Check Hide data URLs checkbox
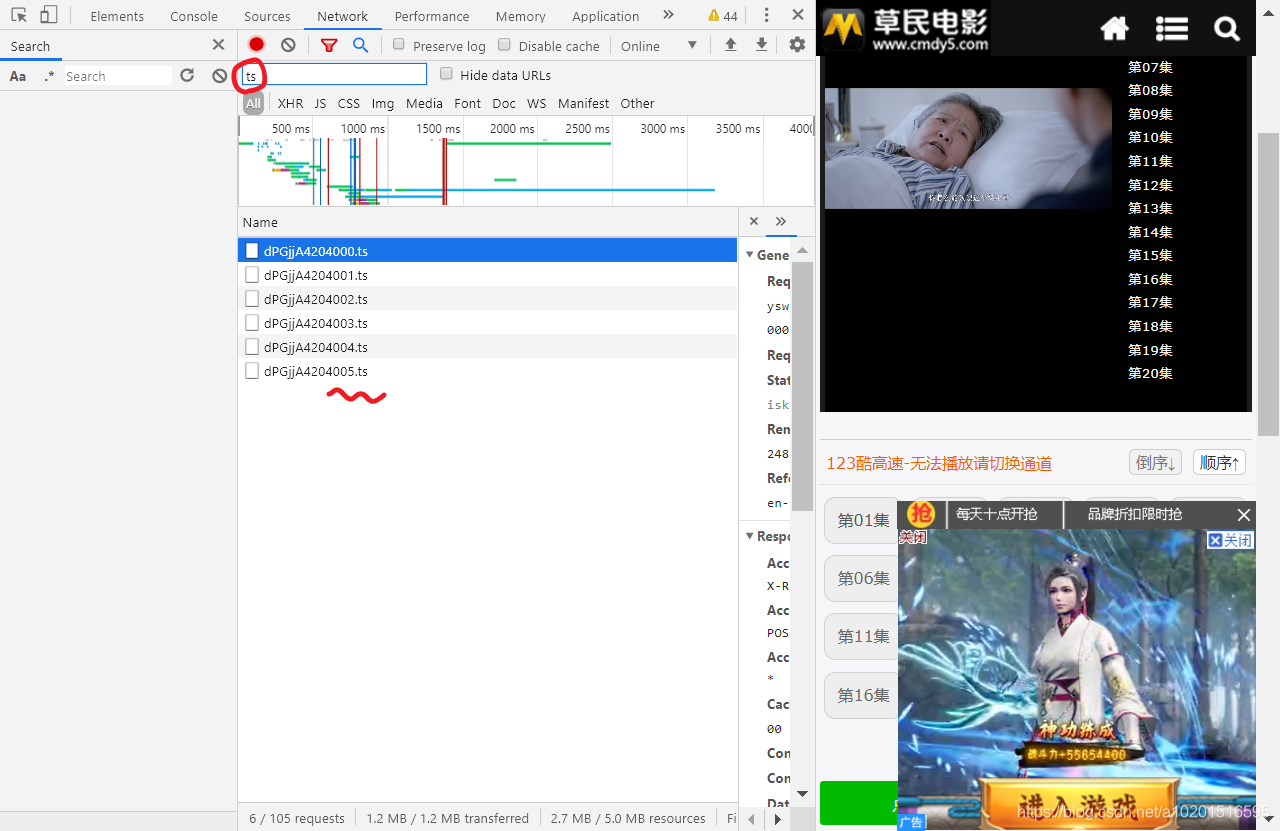Viewport: 1280px width, 831px height. [446, 74]
